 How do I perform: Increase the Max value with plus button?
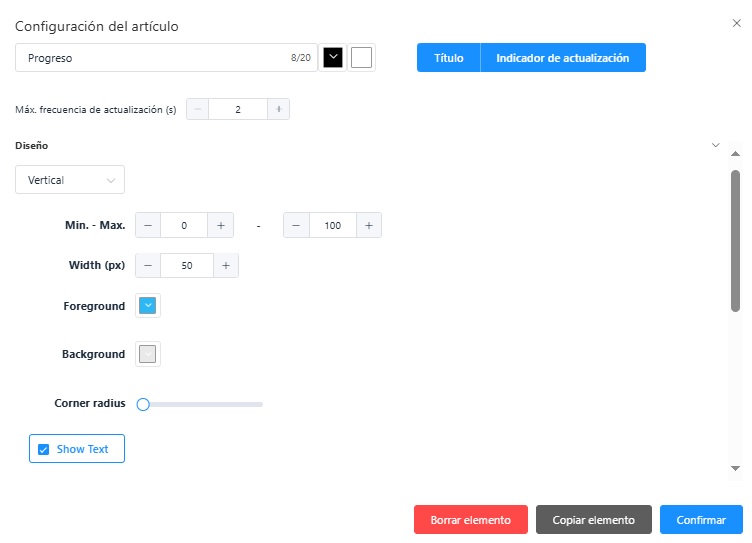coord(368,226)
